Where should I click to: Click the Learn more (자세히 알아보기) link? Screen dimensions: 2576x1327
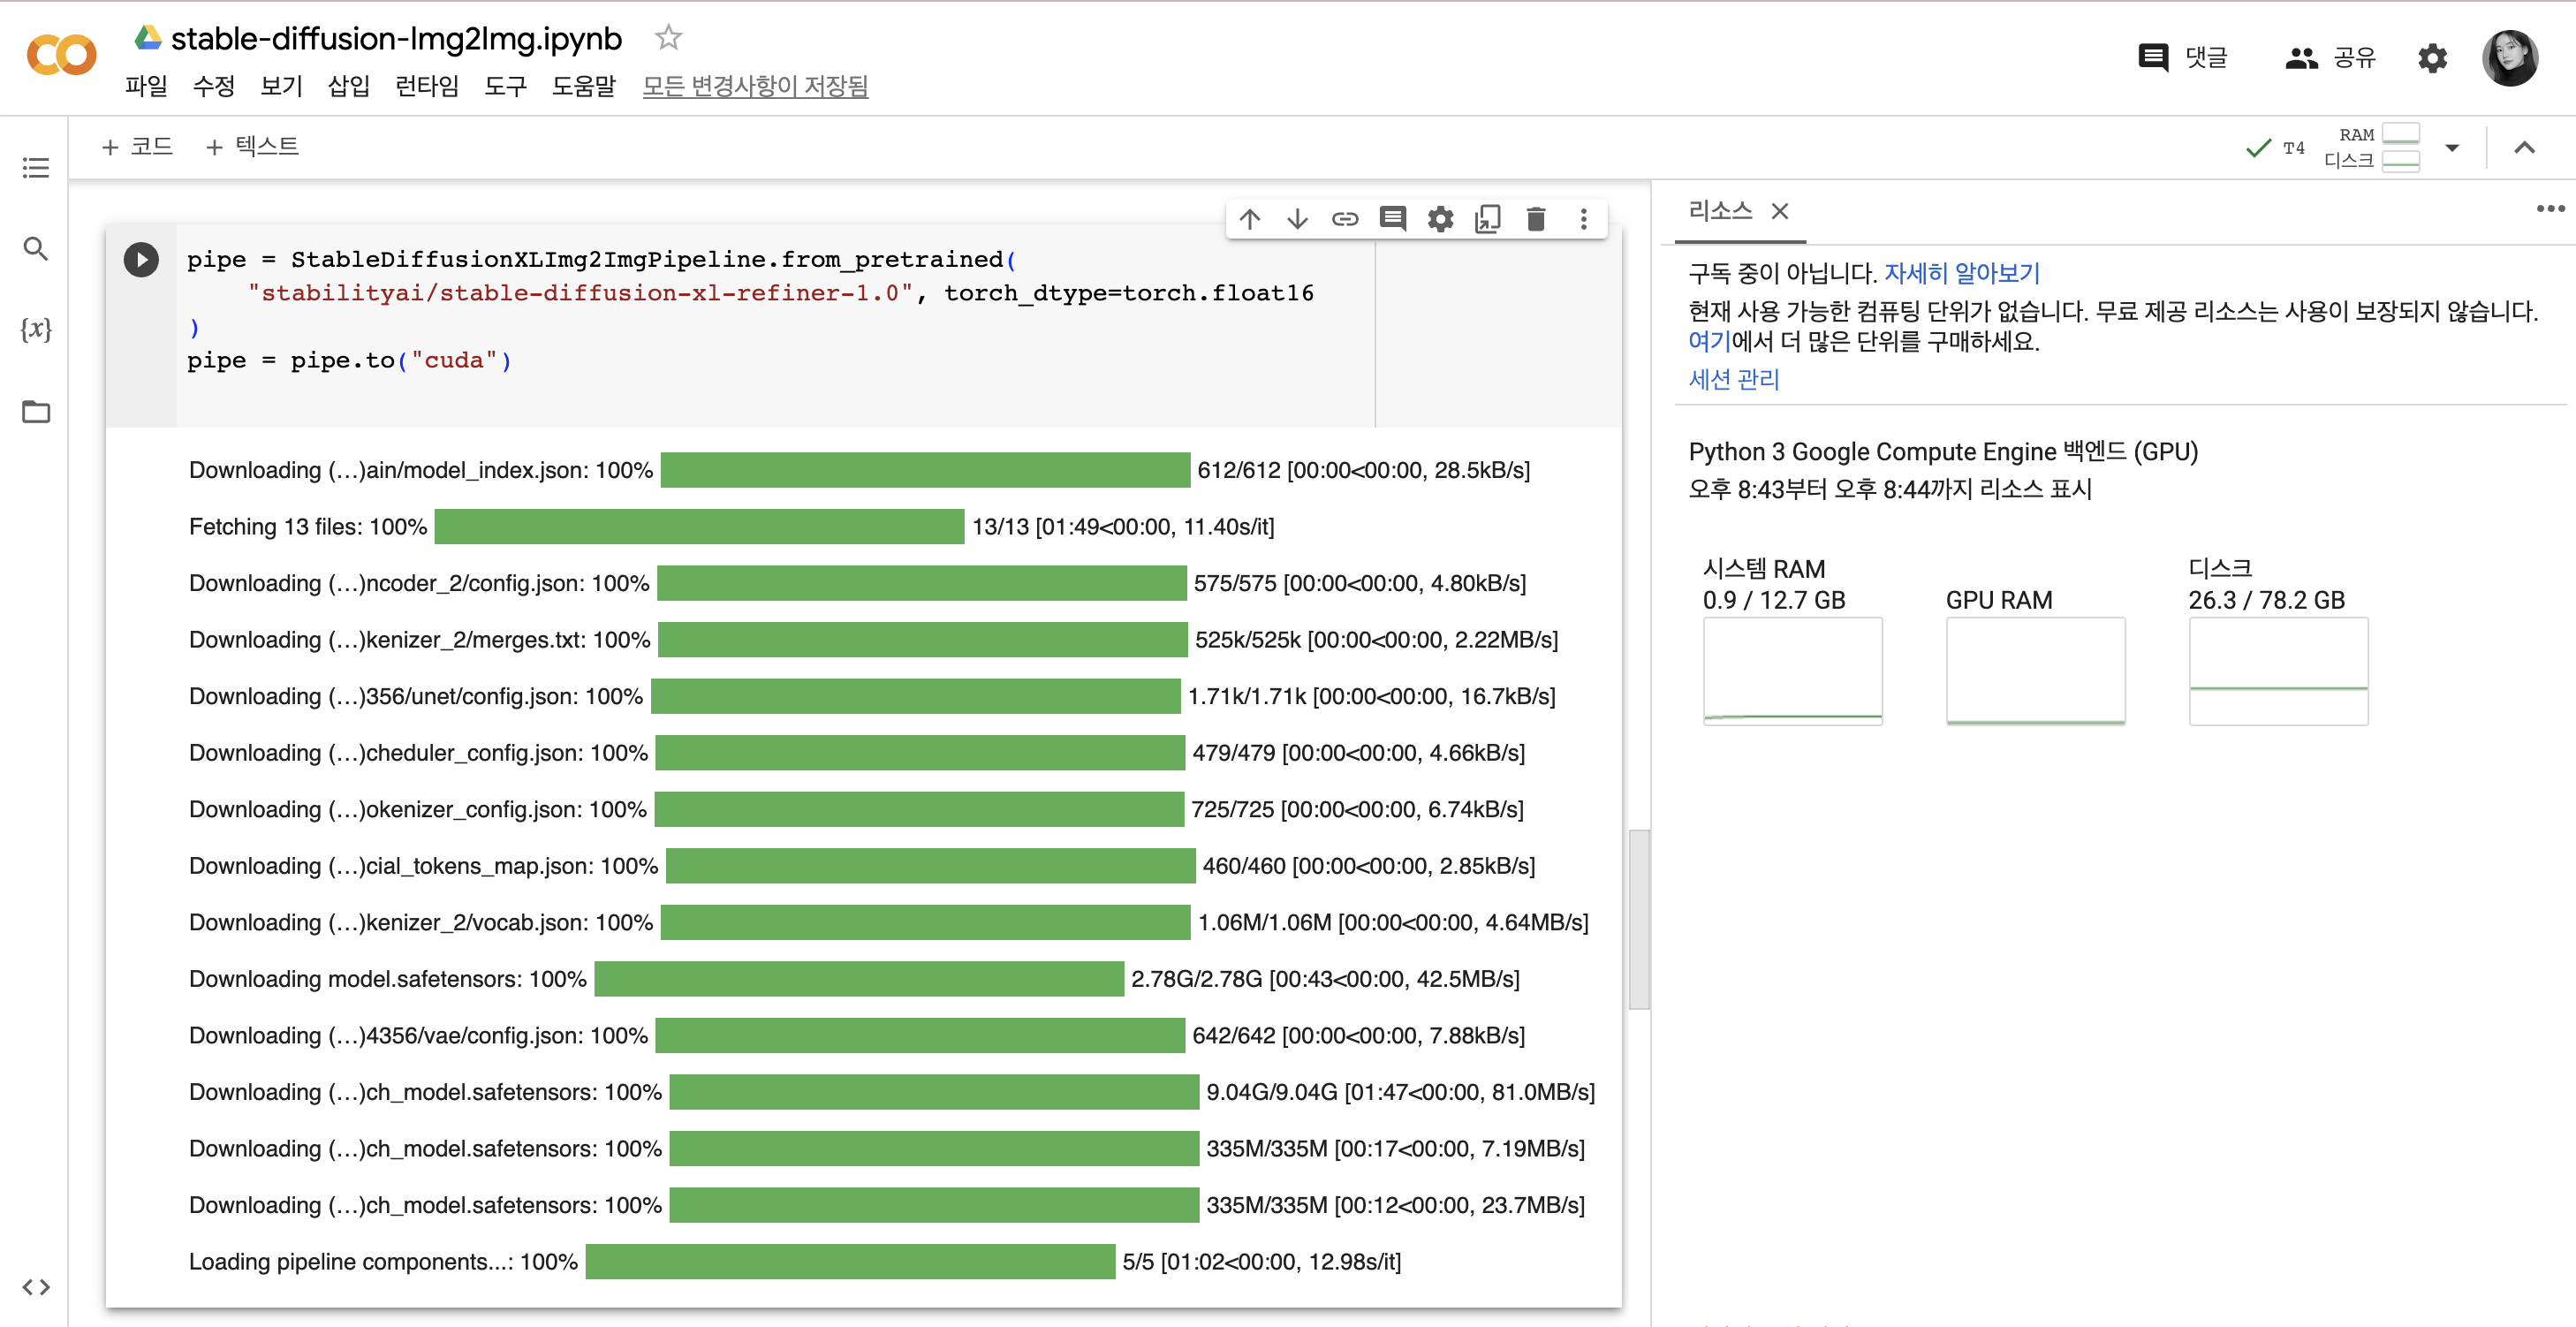click(1962, 273)
